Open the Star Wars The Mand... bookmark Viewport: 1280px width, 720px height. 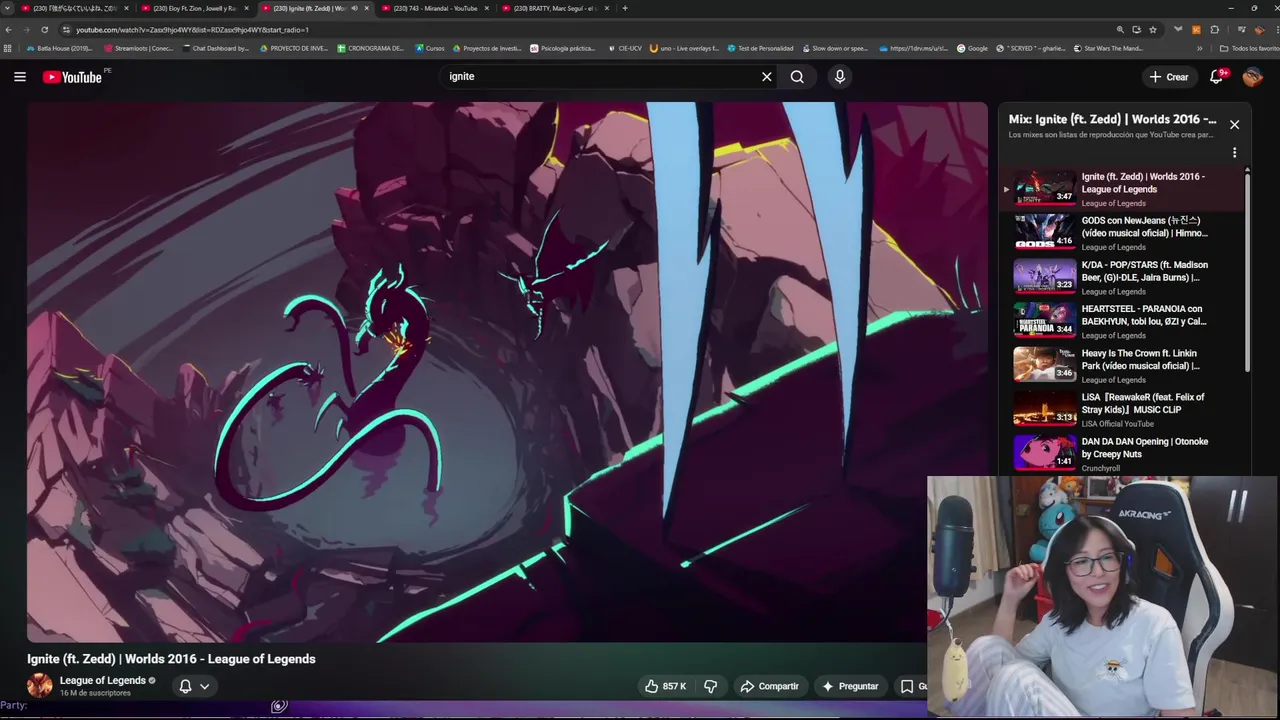click(1108, 48)
